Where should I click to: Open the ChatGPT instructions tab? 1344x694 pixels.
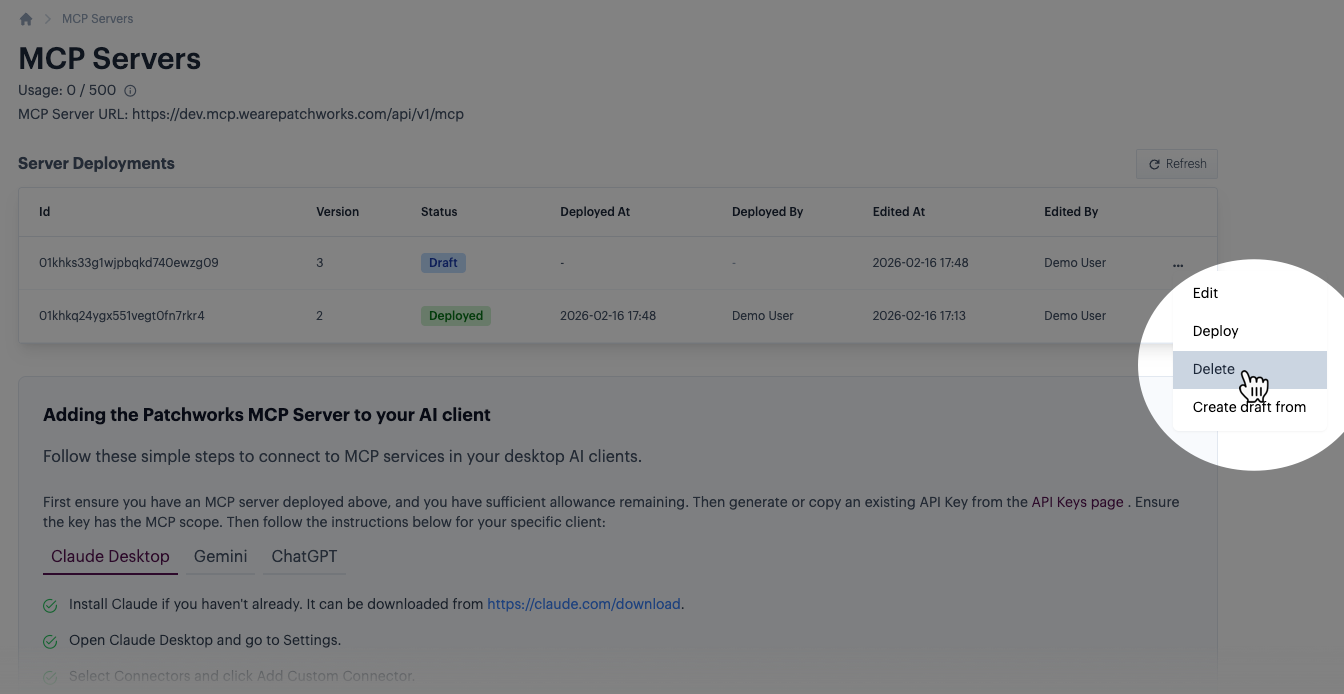(x=304, y=556)
